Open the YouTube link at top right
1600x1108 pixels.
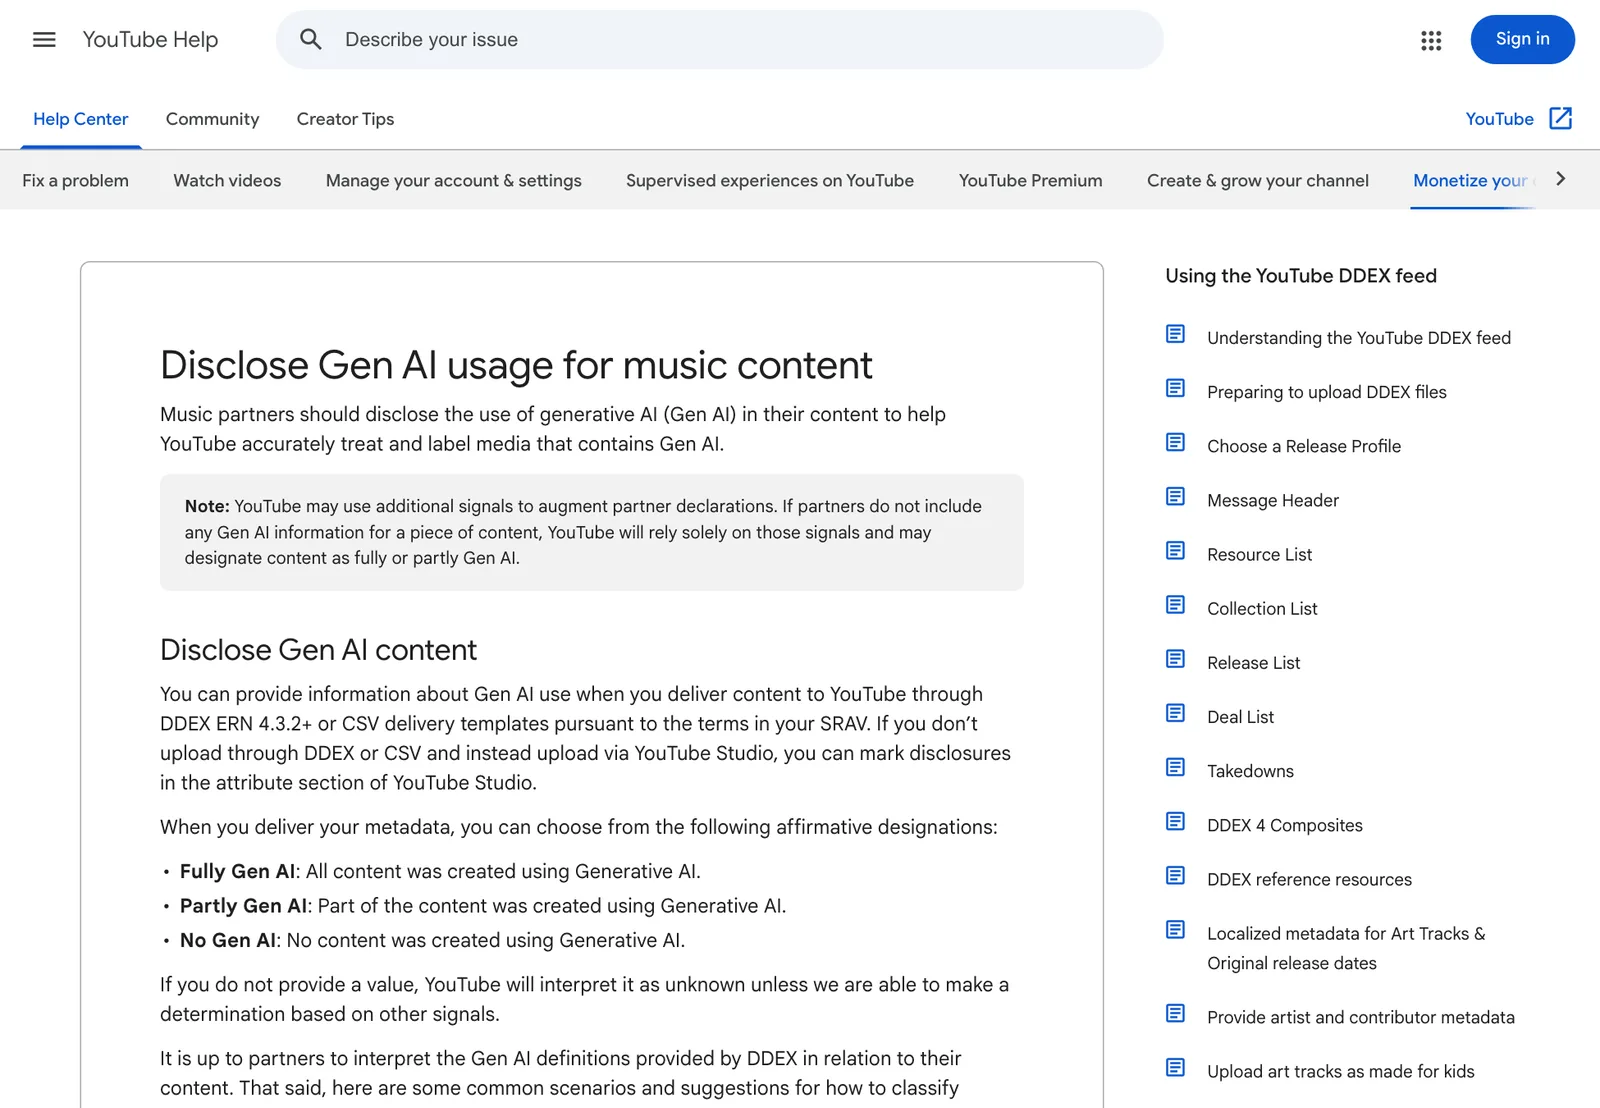[1499, 119]
